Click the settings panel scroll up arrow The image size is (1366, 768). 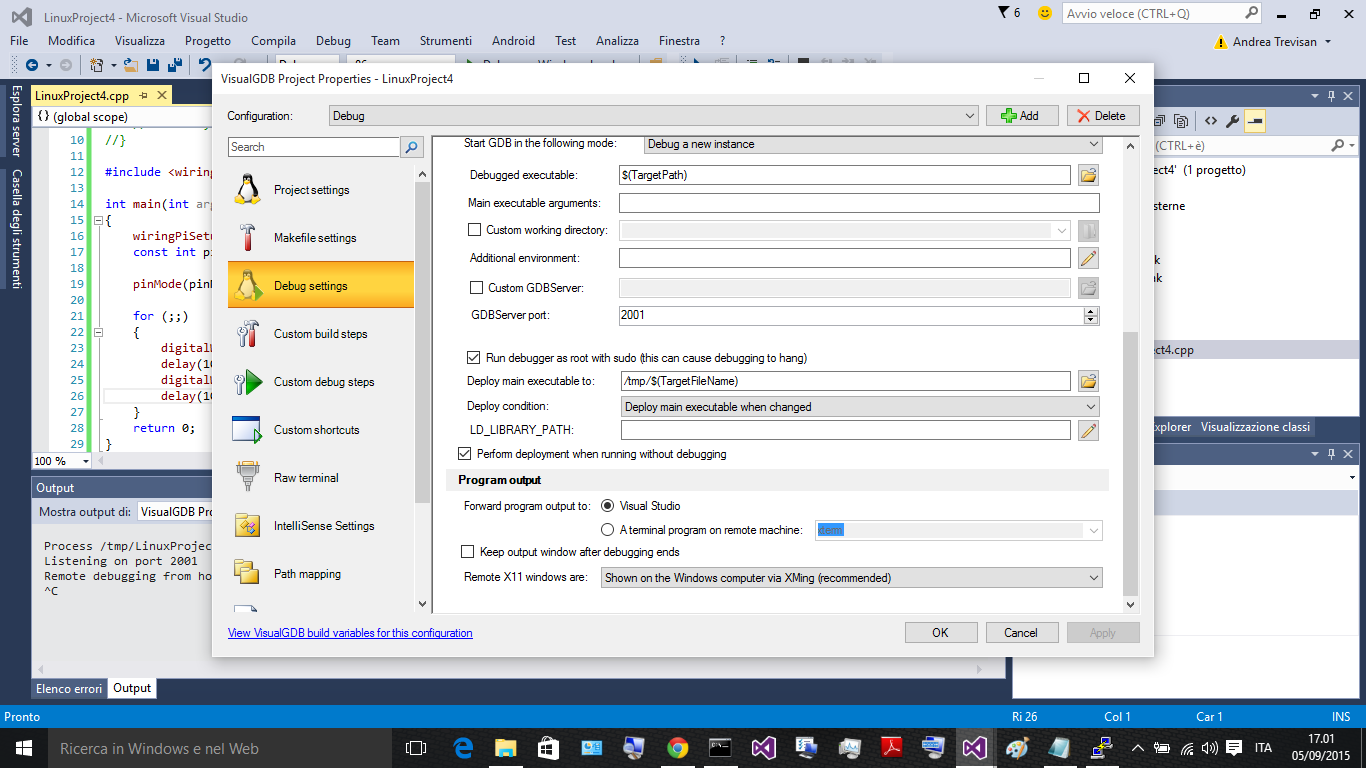pyautogui.click(x=1131, y=146)
